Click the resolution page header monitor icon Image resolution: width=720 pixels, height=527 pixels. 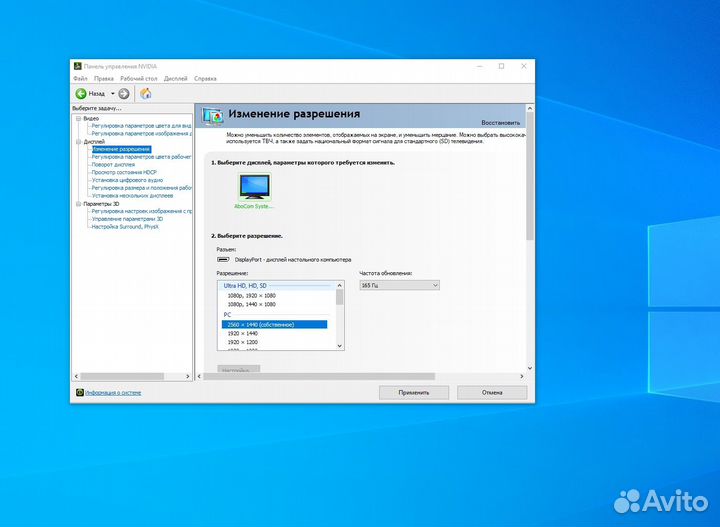point(212,115)
